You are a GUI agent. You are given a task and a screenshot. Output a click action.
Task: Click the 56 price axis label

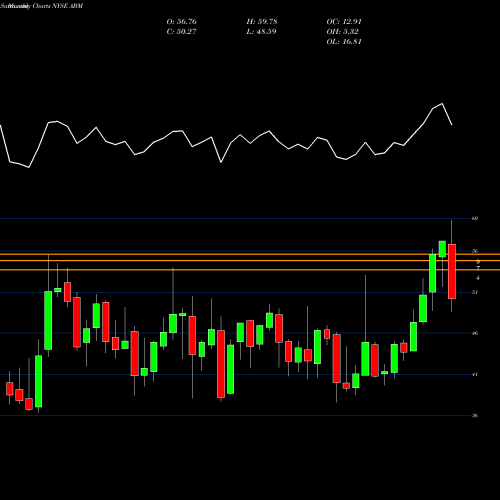click(475, 251)
